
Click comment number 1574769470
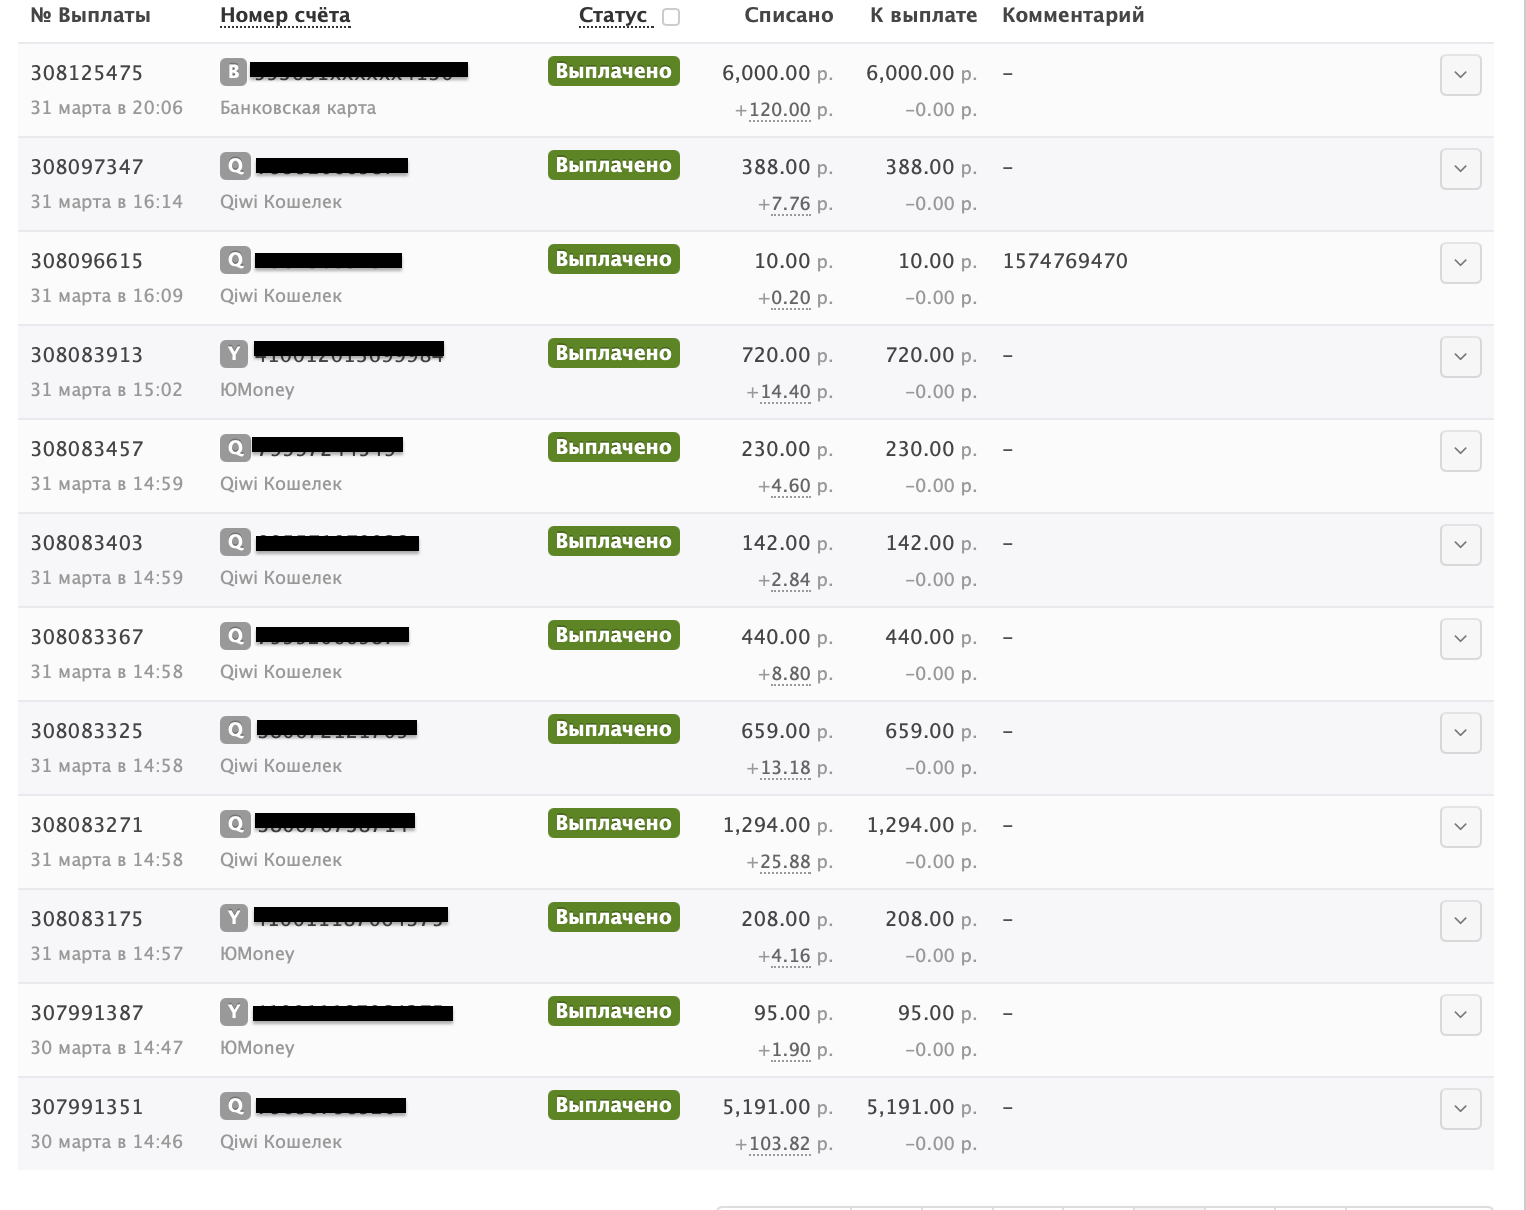[1065, 261]
